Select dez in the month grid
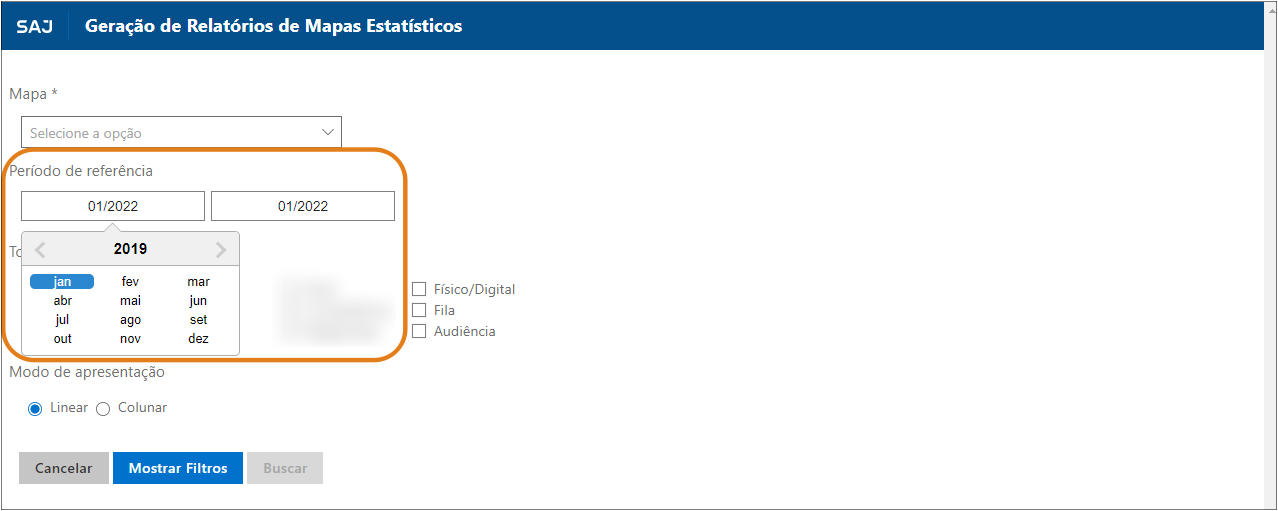Viewport: 1278px width, 511px height. 198,339
